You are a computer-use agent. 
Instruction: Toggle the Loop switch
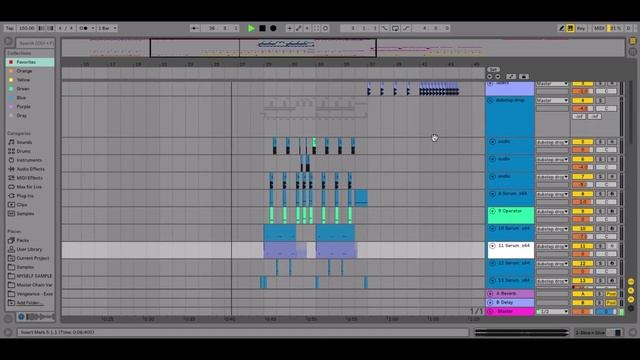click(395, 28)
